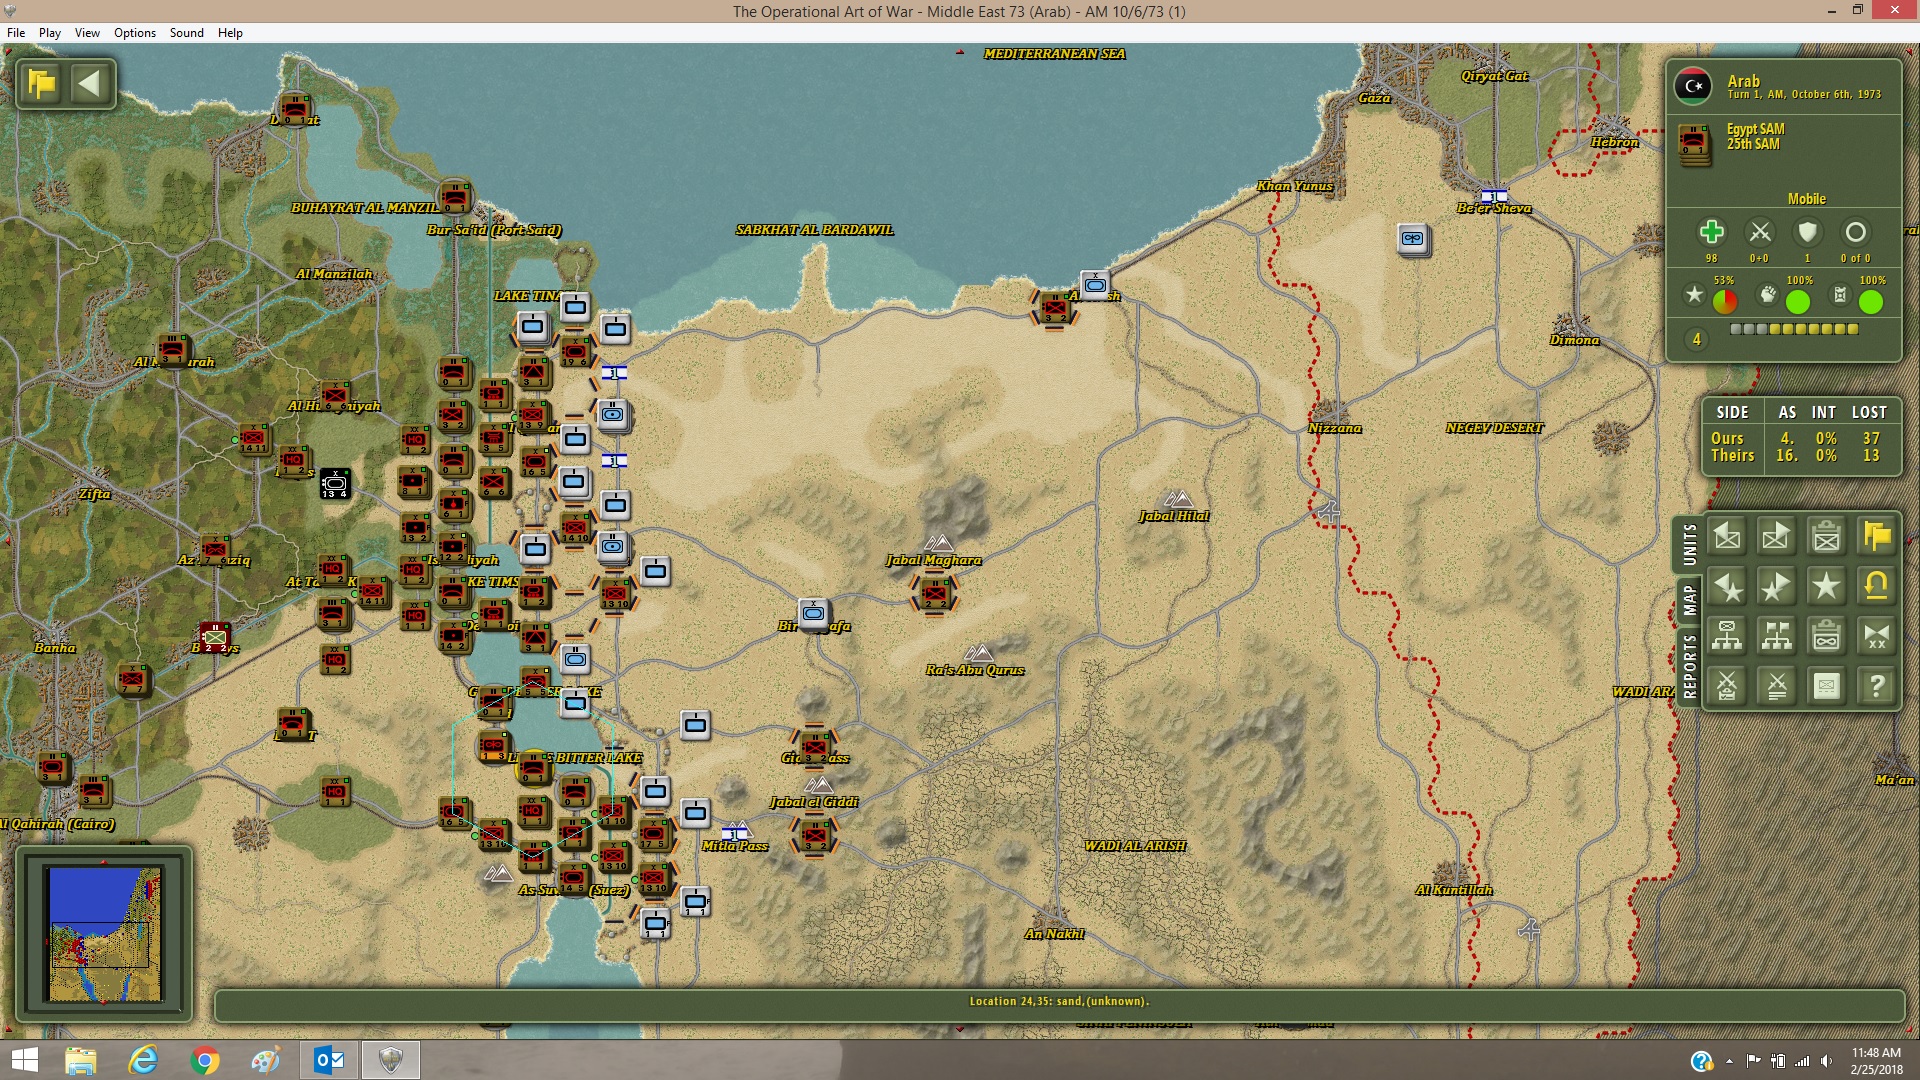Viewport: 1920px width, 1080px height.
Task: Open the crossed swords checklist icon
Action: (x=1727, y=686)
